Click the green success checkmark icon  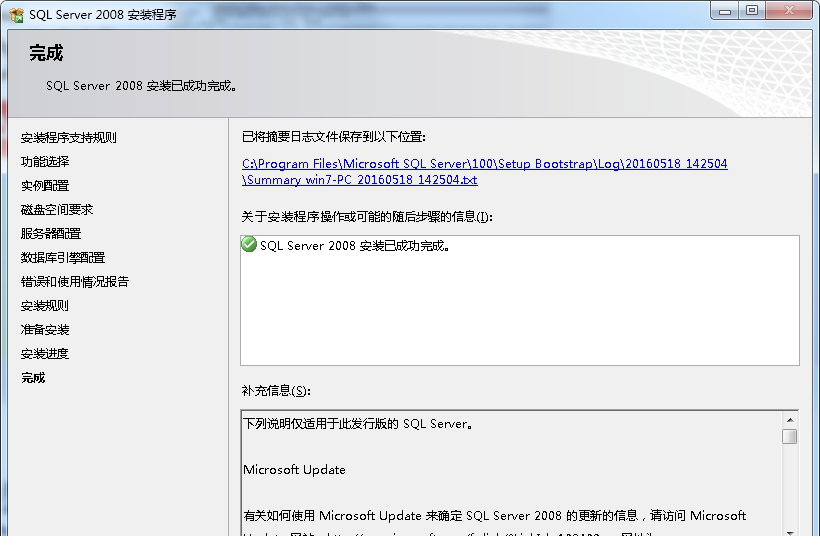(249, 244)
